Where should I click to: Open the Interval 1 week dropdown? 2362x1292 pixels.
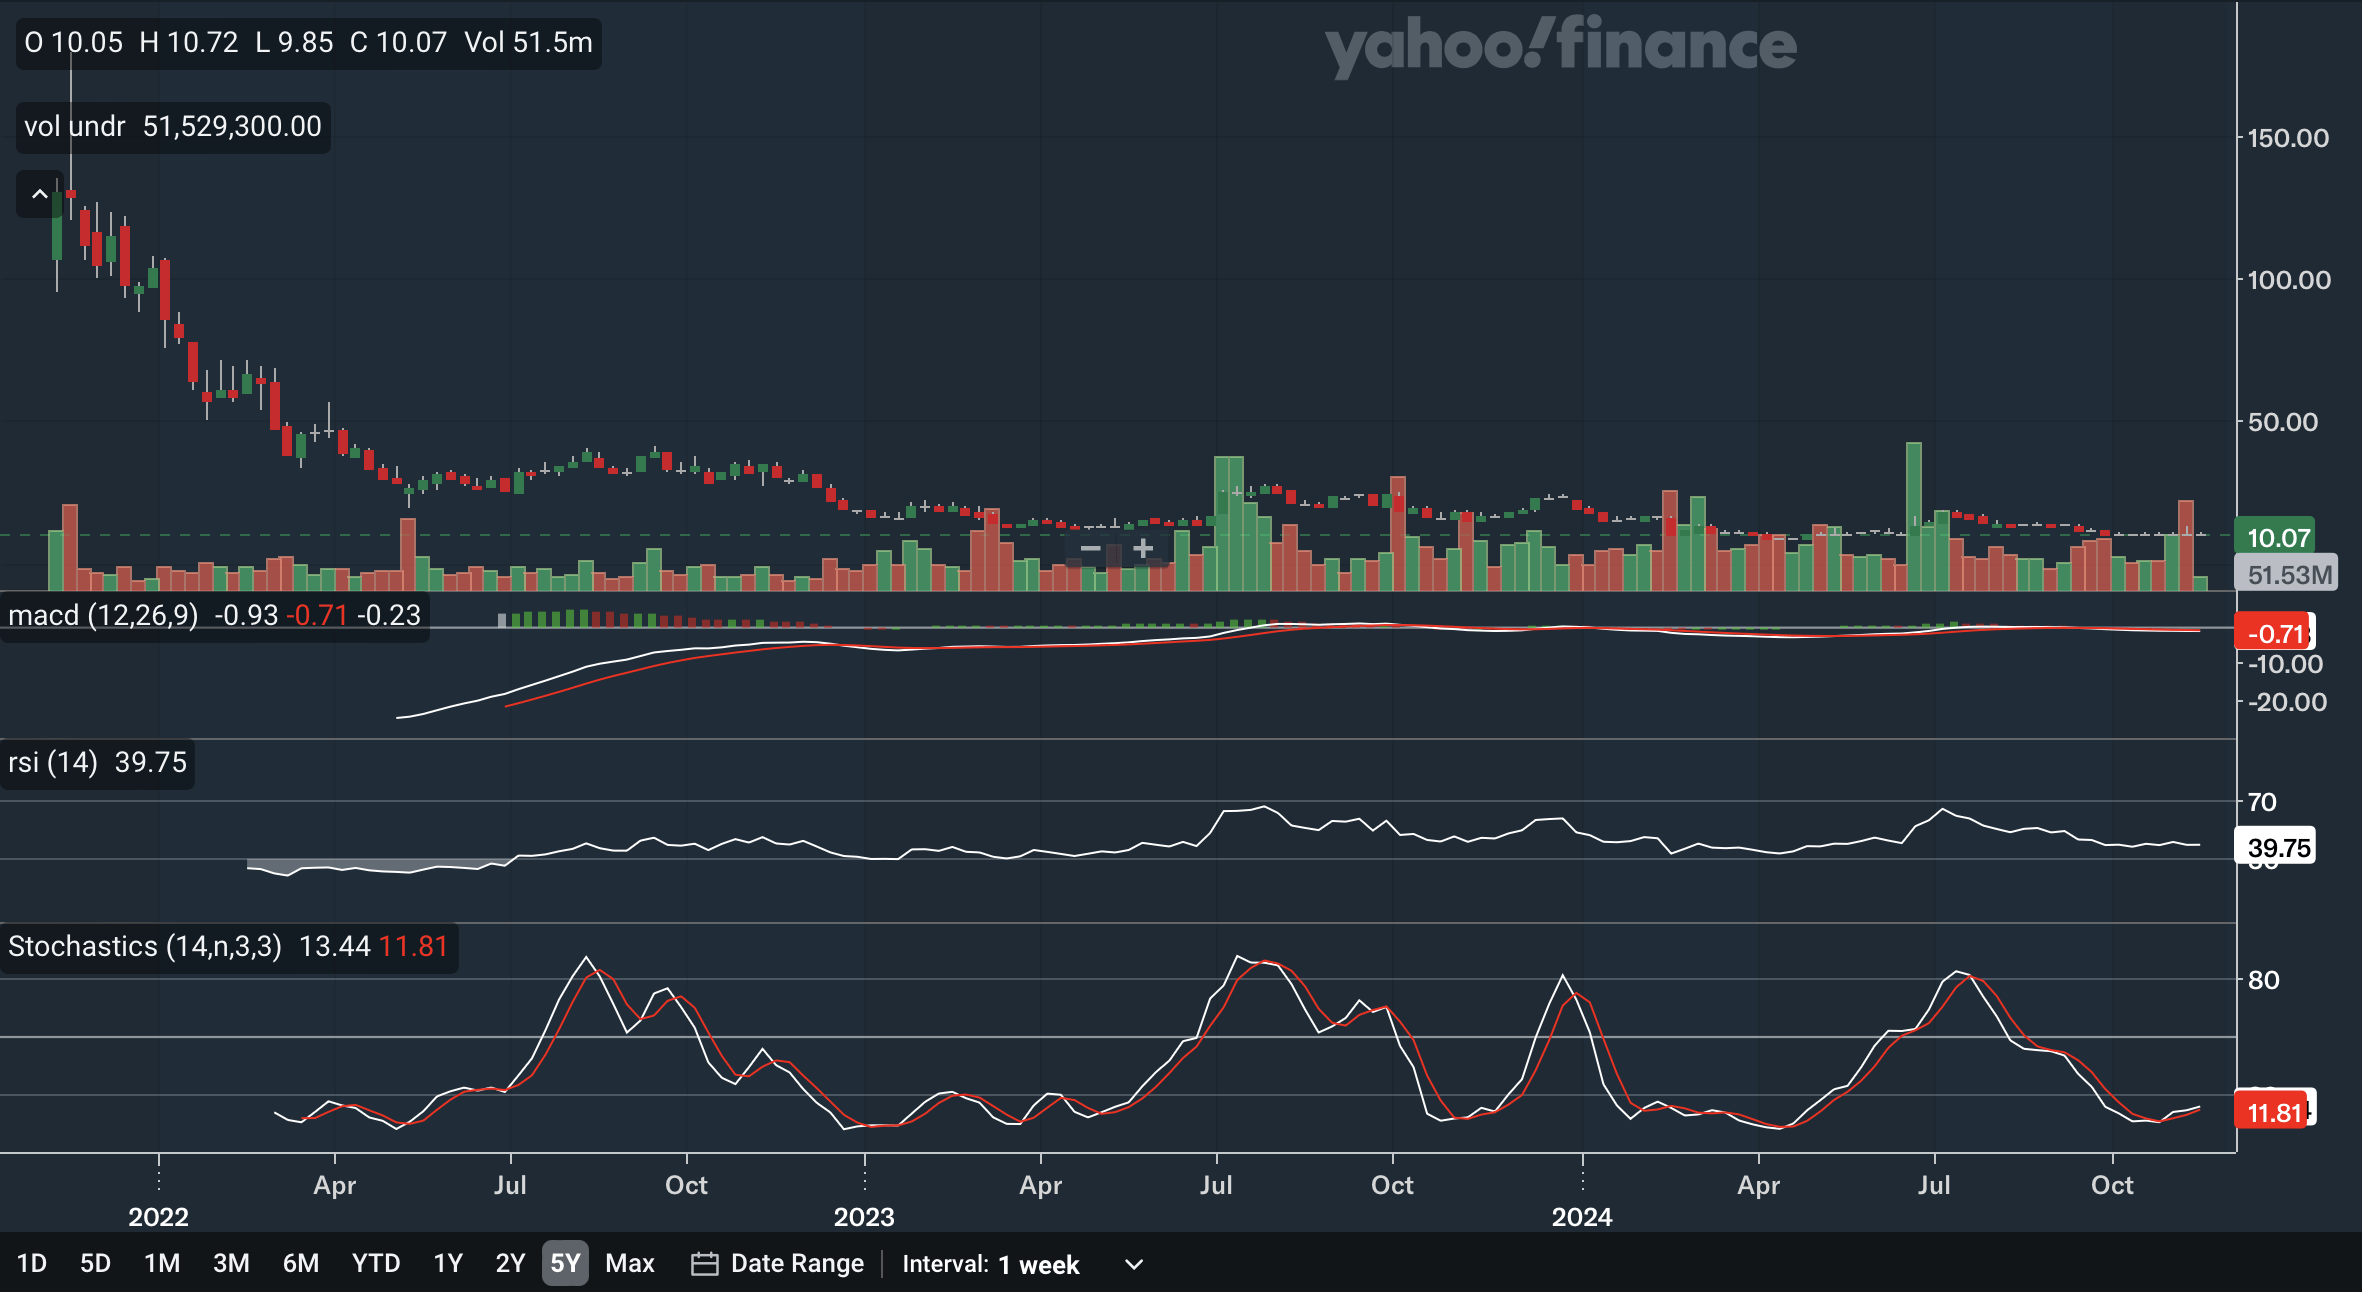click(x=1038, y=1264)
